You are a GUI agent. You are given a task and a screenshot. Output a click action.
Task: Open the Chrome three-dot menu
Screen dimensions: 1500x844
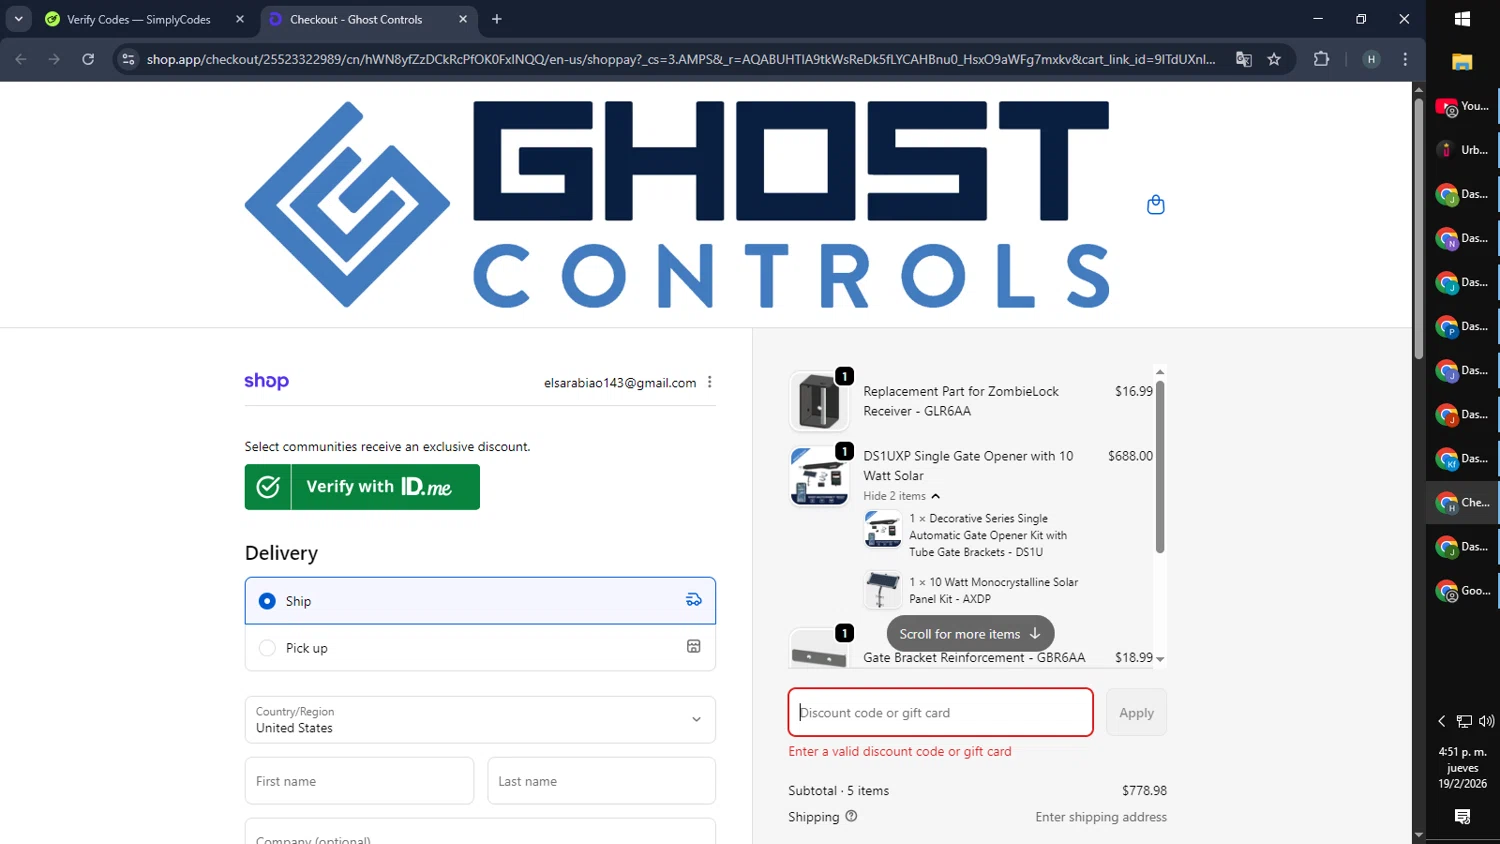click(x=1405, y=59)
